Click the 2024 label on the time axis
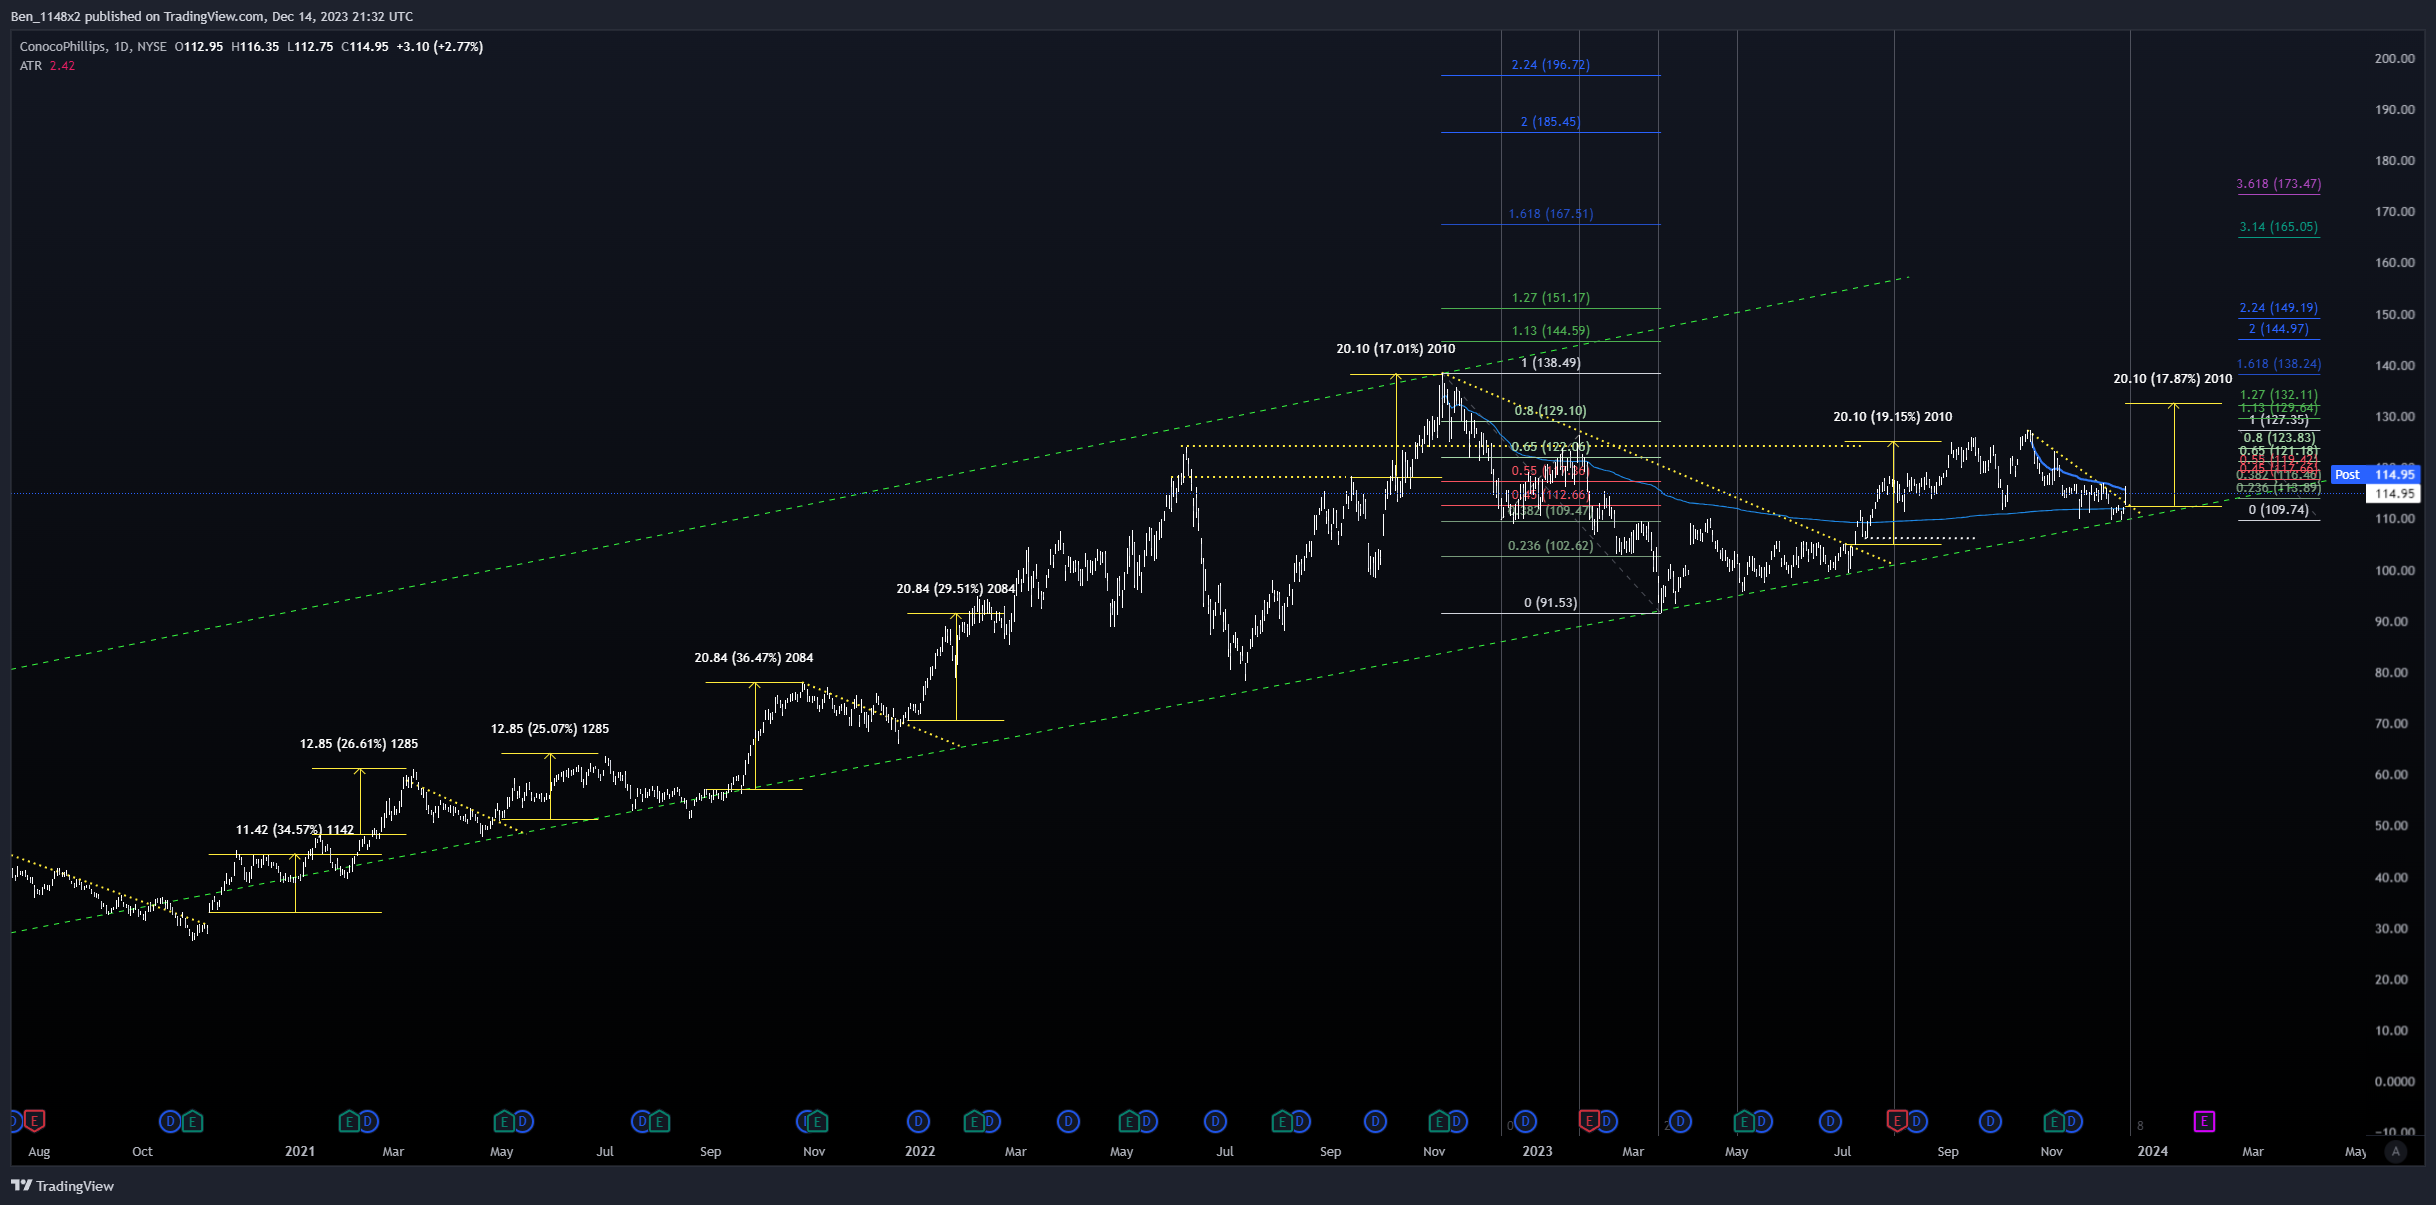Image resolution: width=2436 pixels, height=1205 pixels. [2153, 1151]
